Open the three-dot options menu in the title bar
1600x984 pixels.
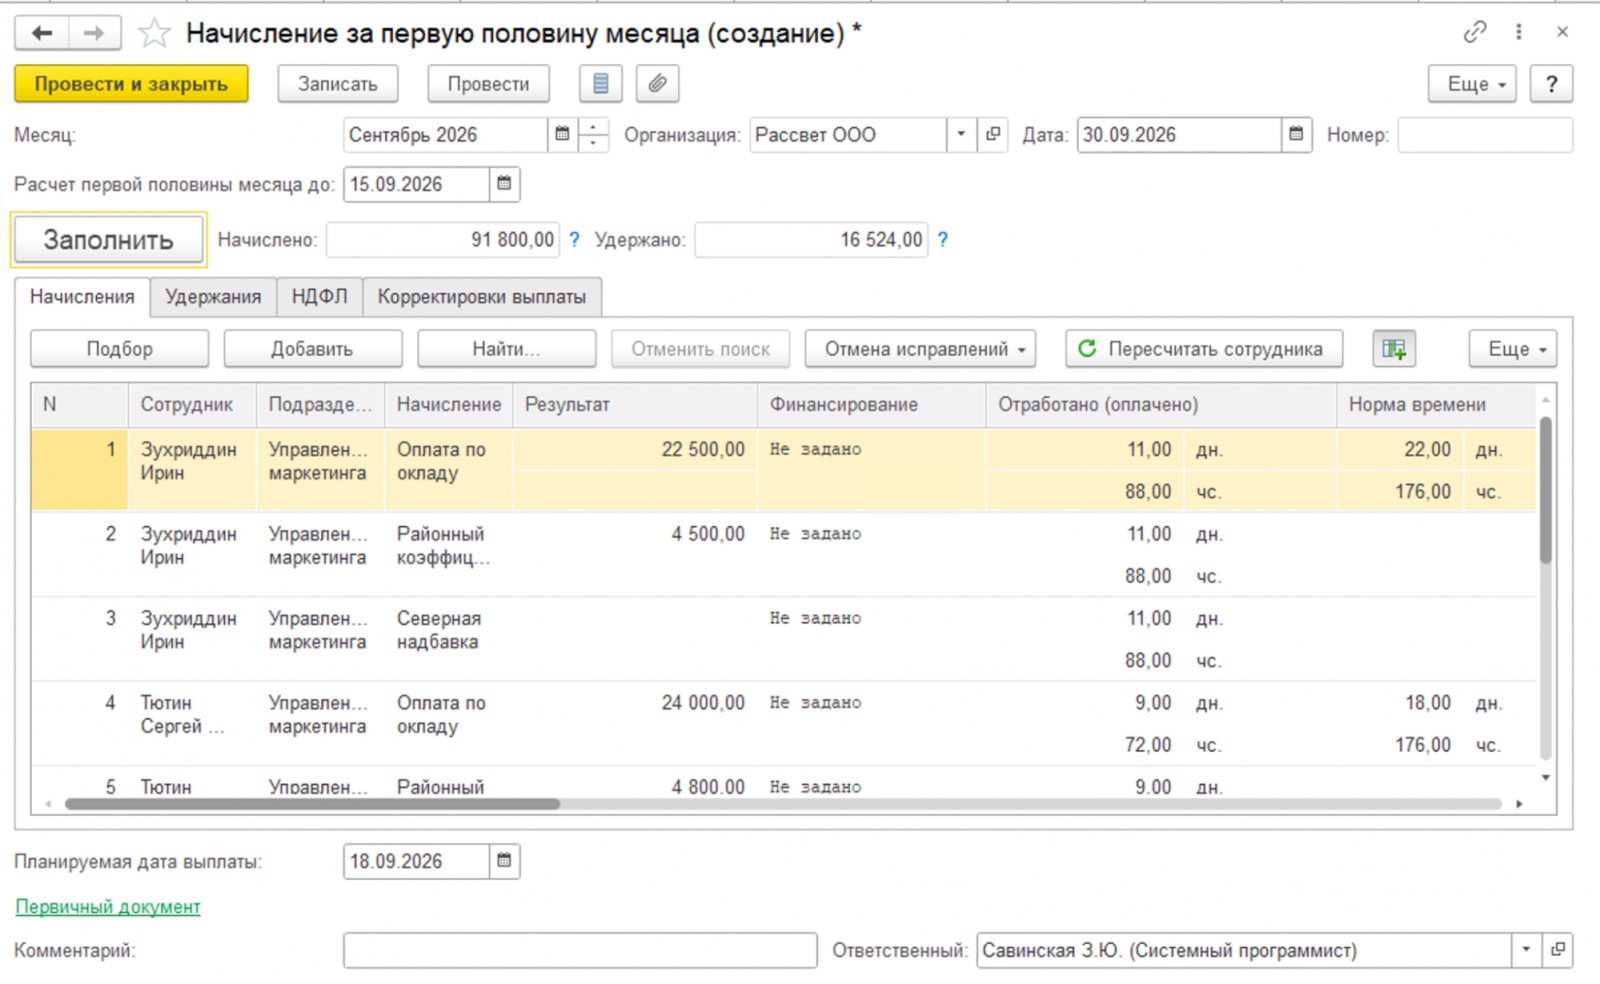1518,32
